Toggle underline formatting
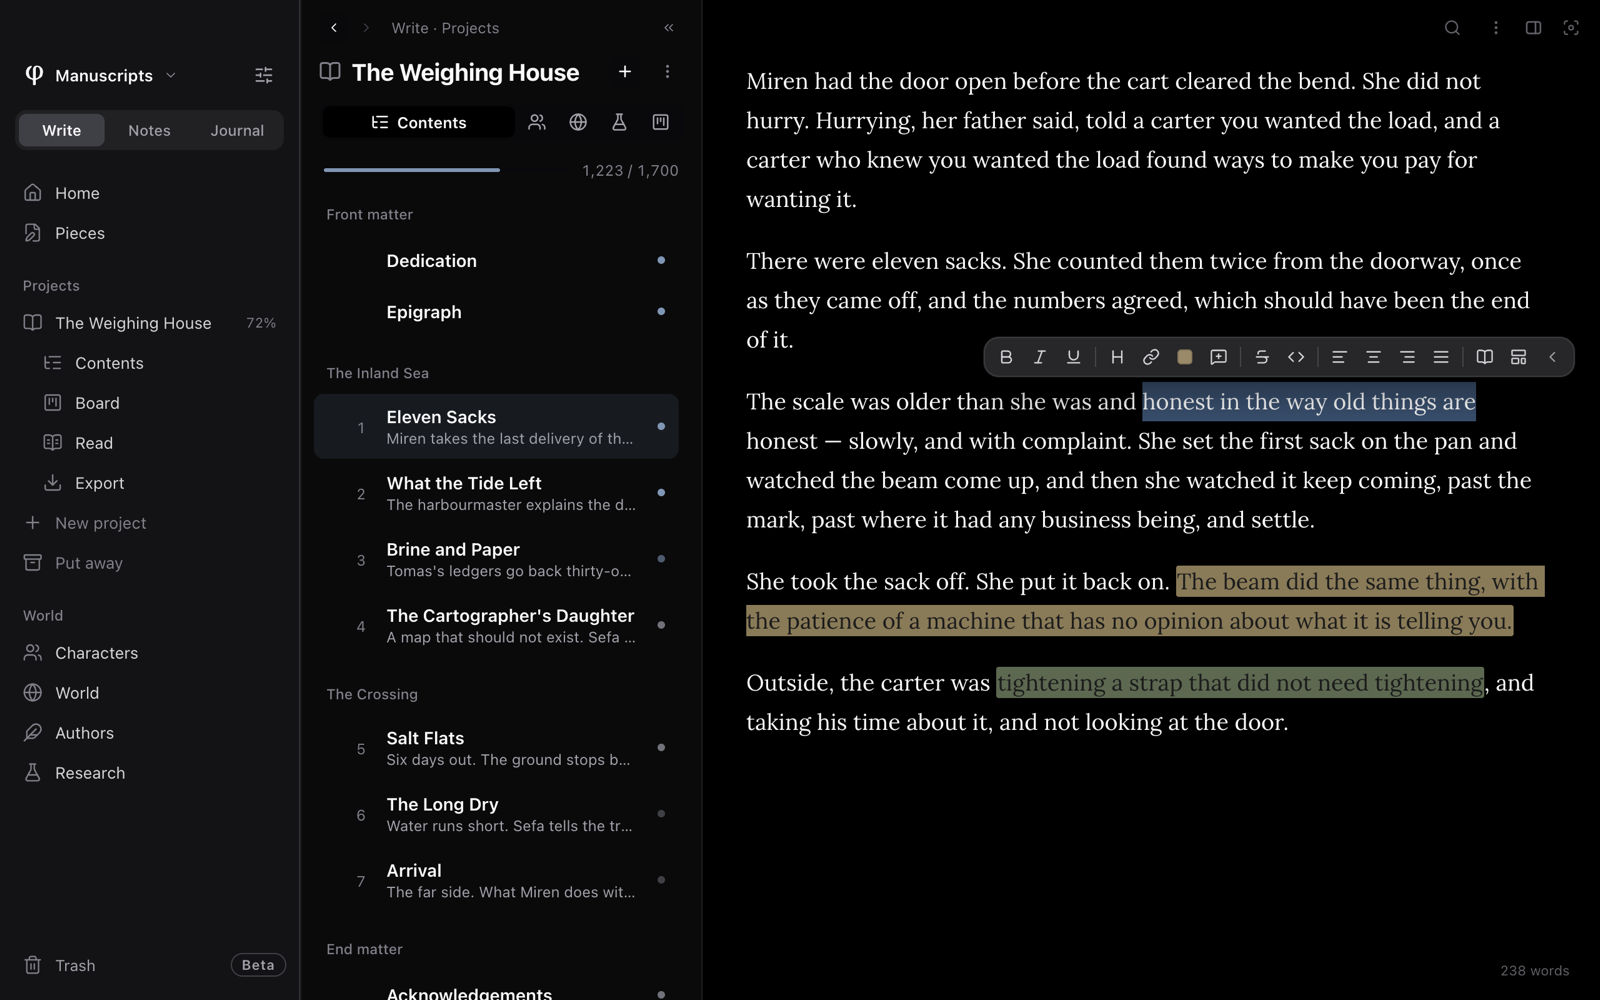 (x=1073, y=357)
